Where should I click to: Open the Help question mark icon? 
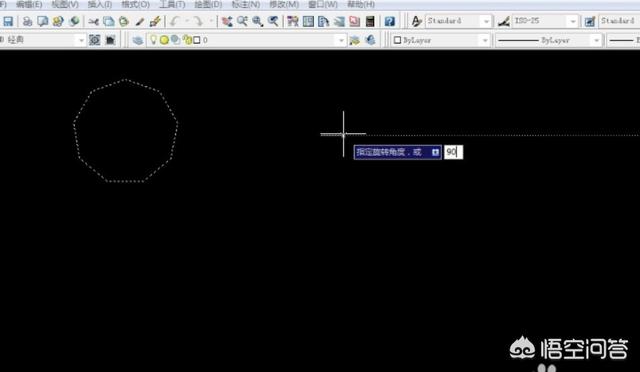[390, 21]
